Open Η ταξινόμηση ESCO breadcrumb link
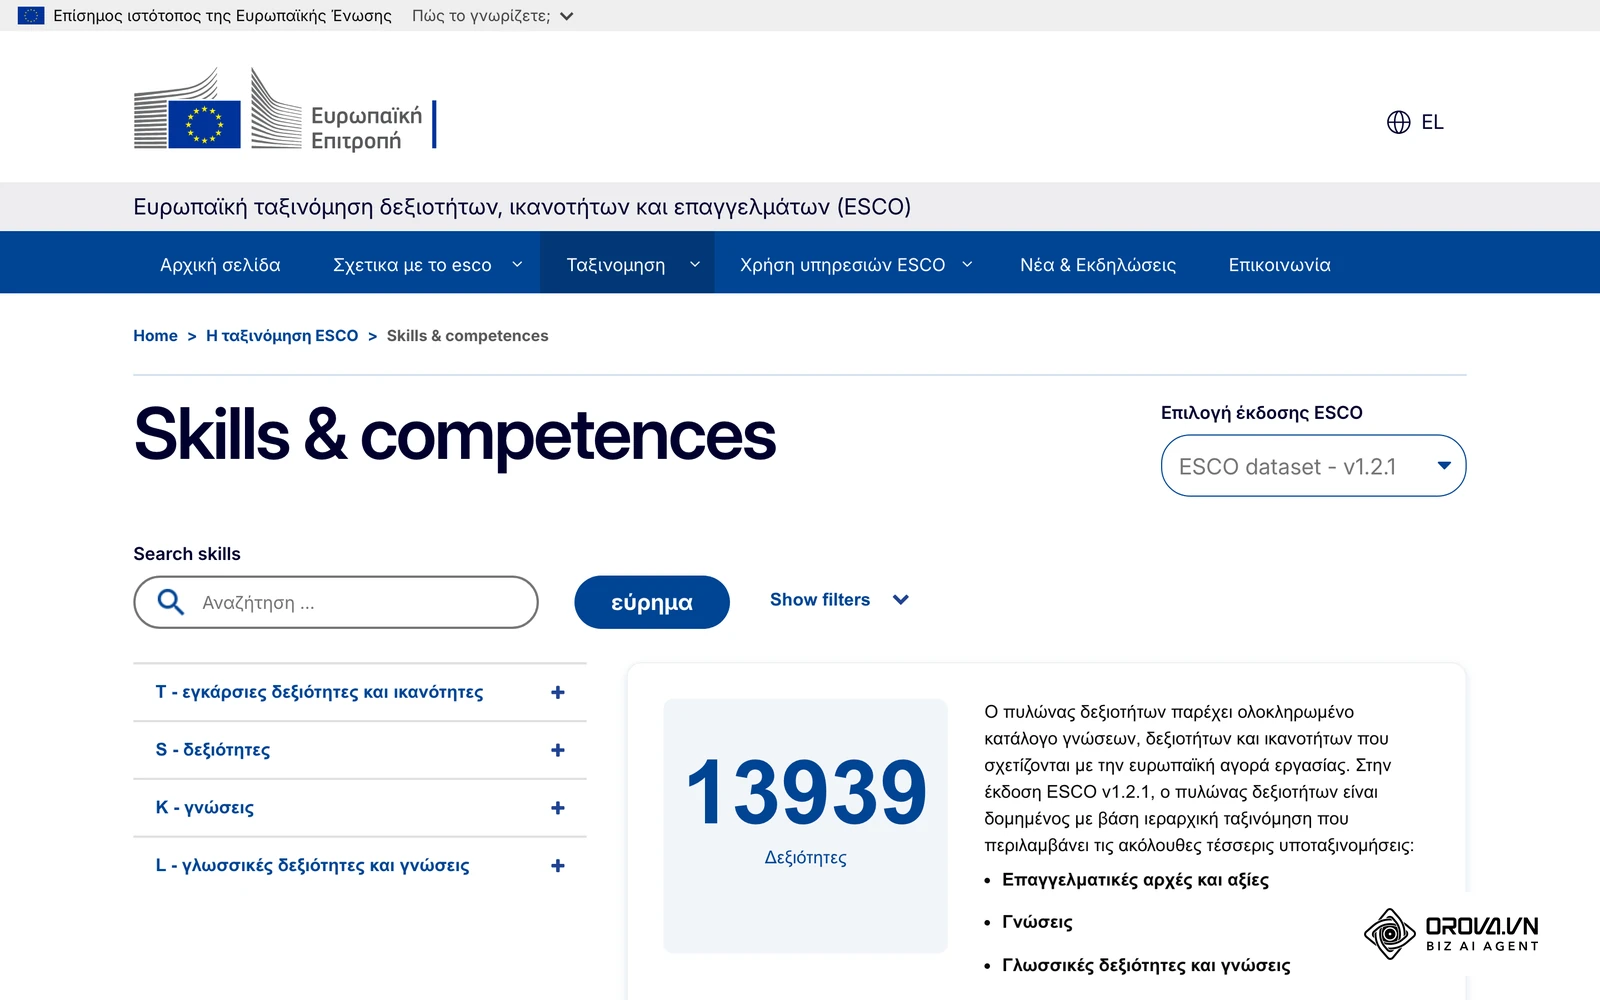Image resolution: width=1600 pixels, height=1000 pixels. tap(282, 336)
